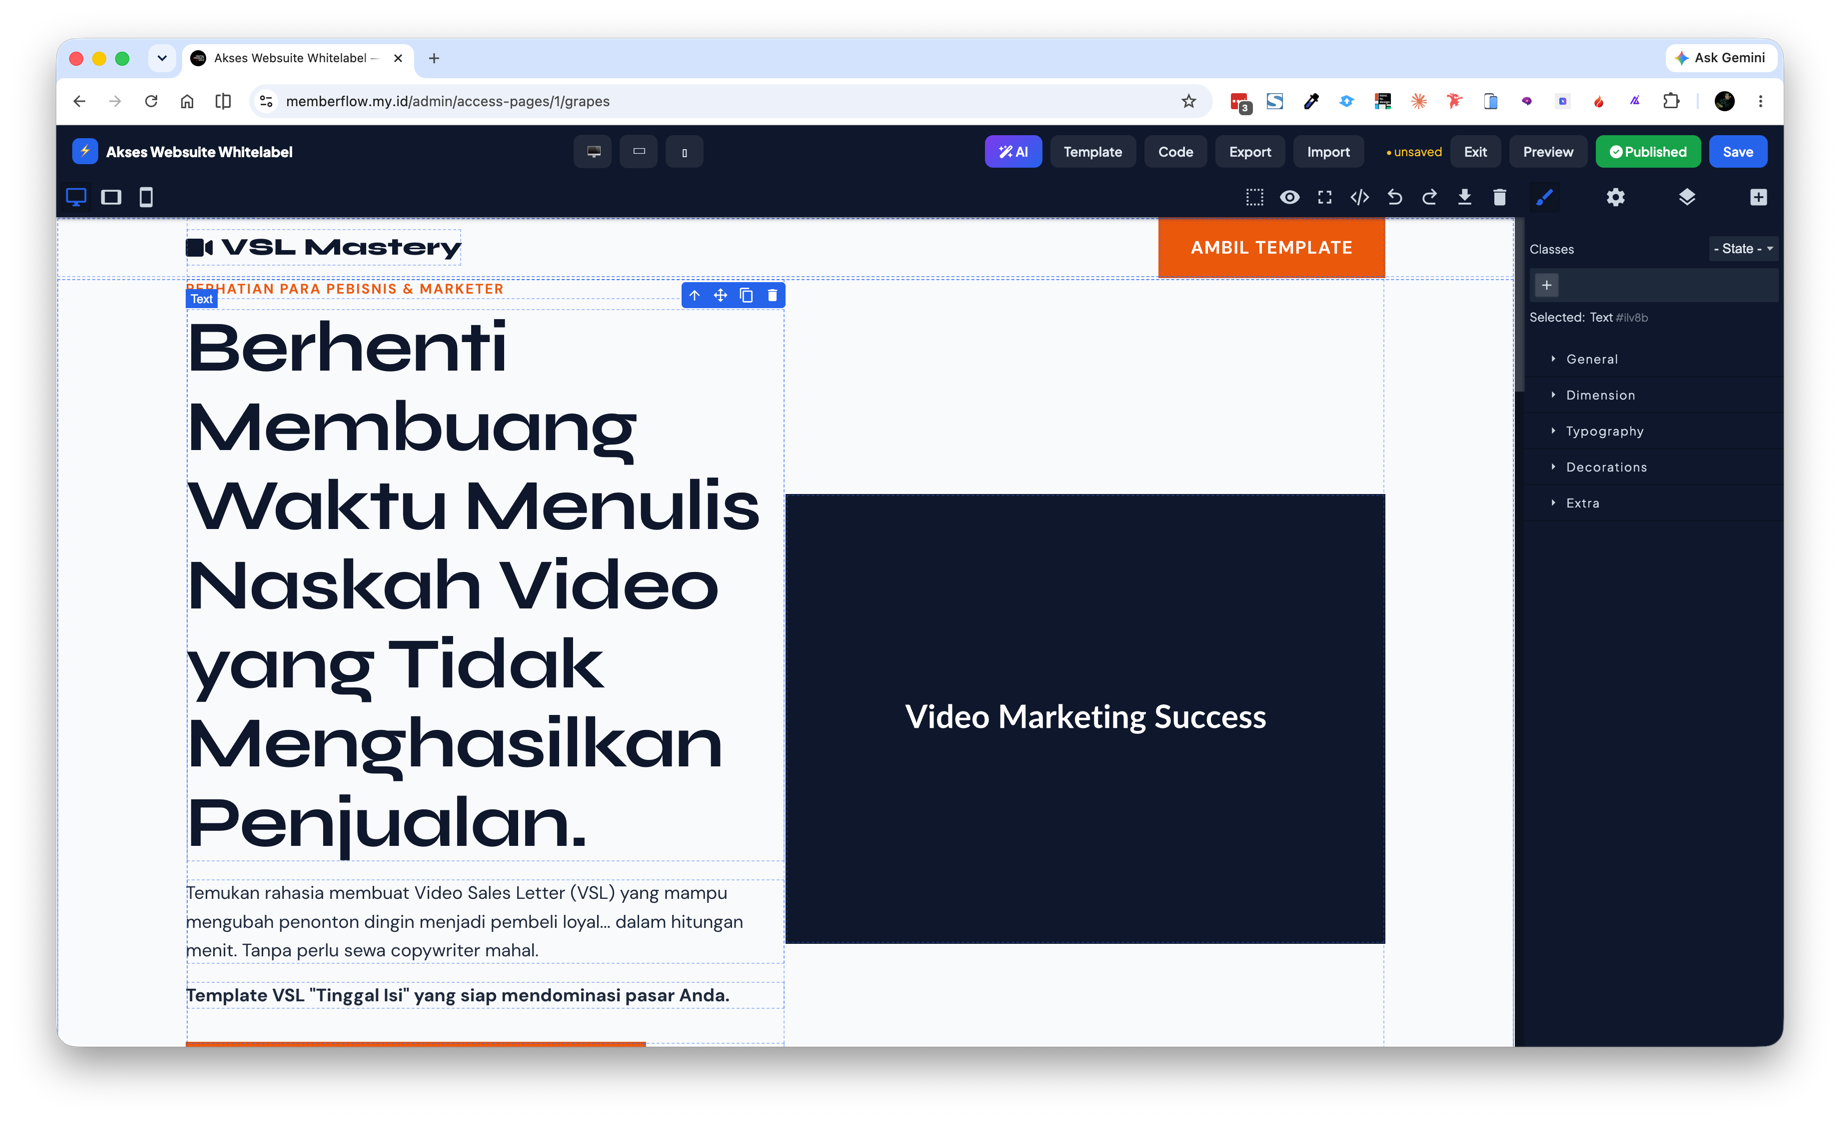Image resolution: width=1840 pixels, height=1121 pixels.
Task: Click the move handle on selected Text
Action: coord(720,295)
